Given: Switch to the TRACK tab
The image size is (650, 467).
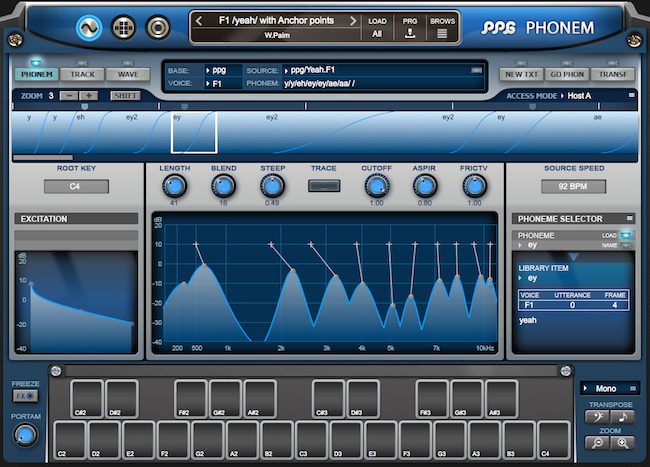Looking at the screenshot, I should pos(83,74).
